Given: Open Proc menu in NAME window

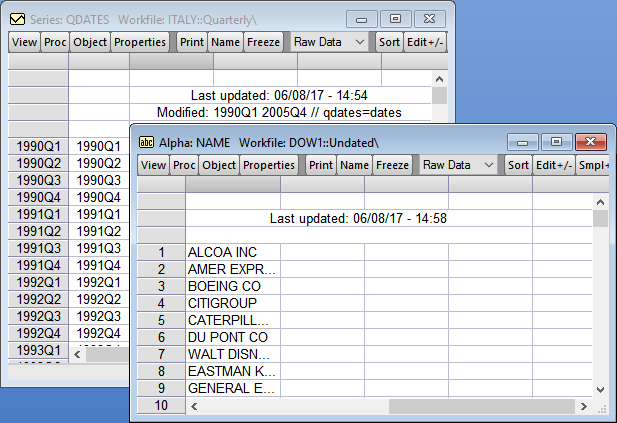Looking at the screenshot, I should (x=184, y=165).
